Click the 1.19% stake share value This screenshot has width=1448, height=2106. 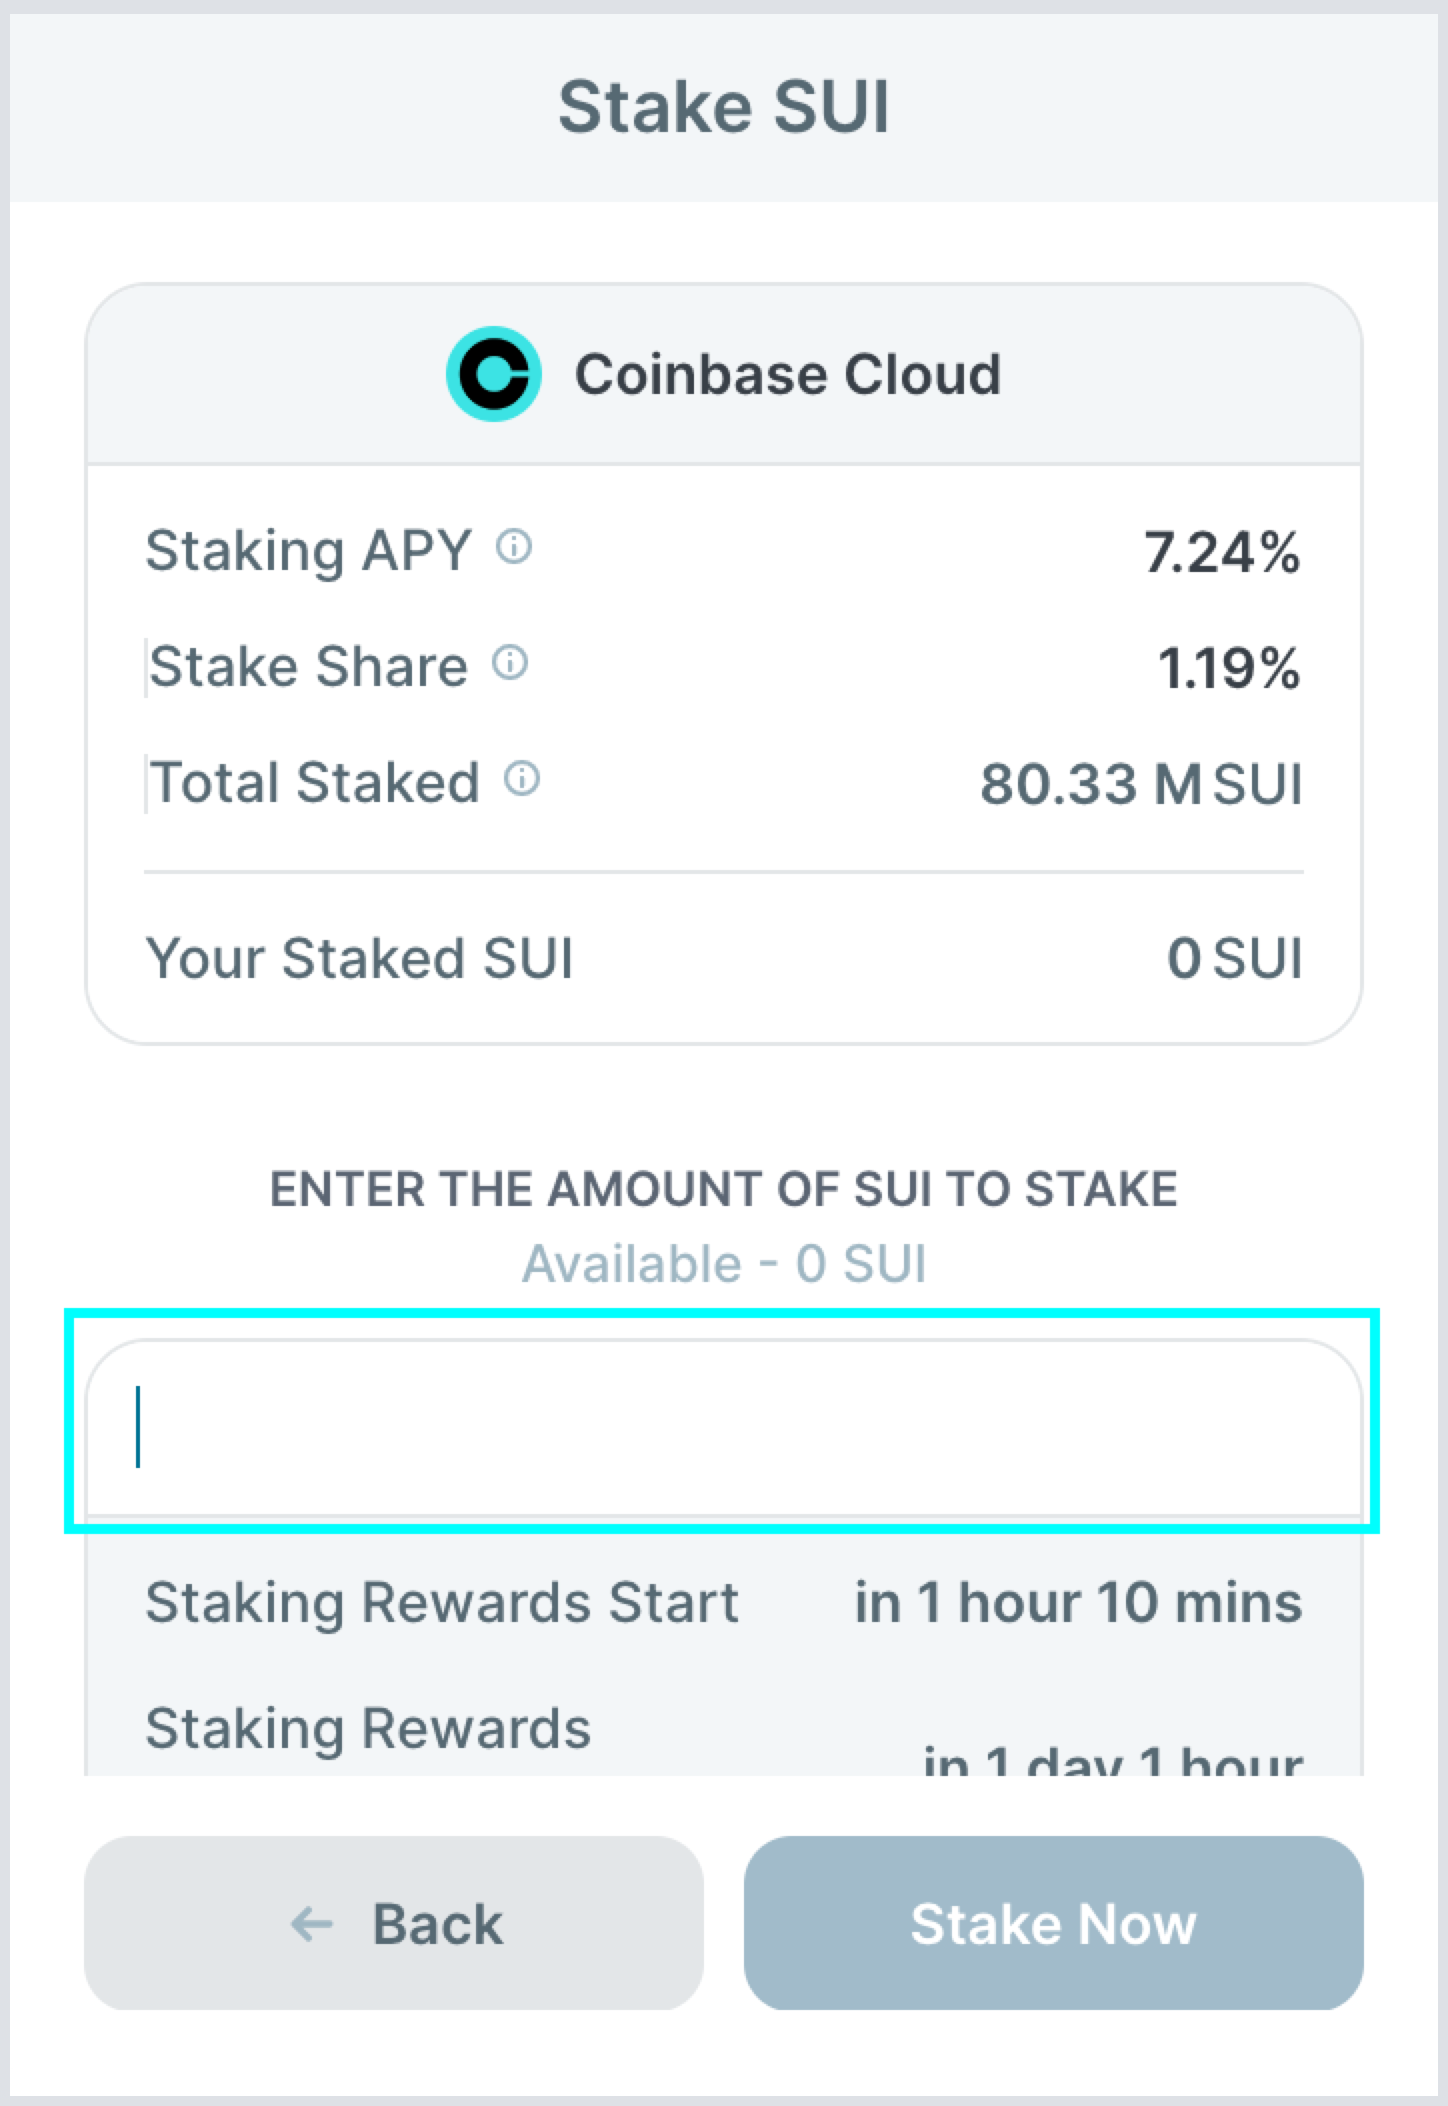coord(1228,667)
